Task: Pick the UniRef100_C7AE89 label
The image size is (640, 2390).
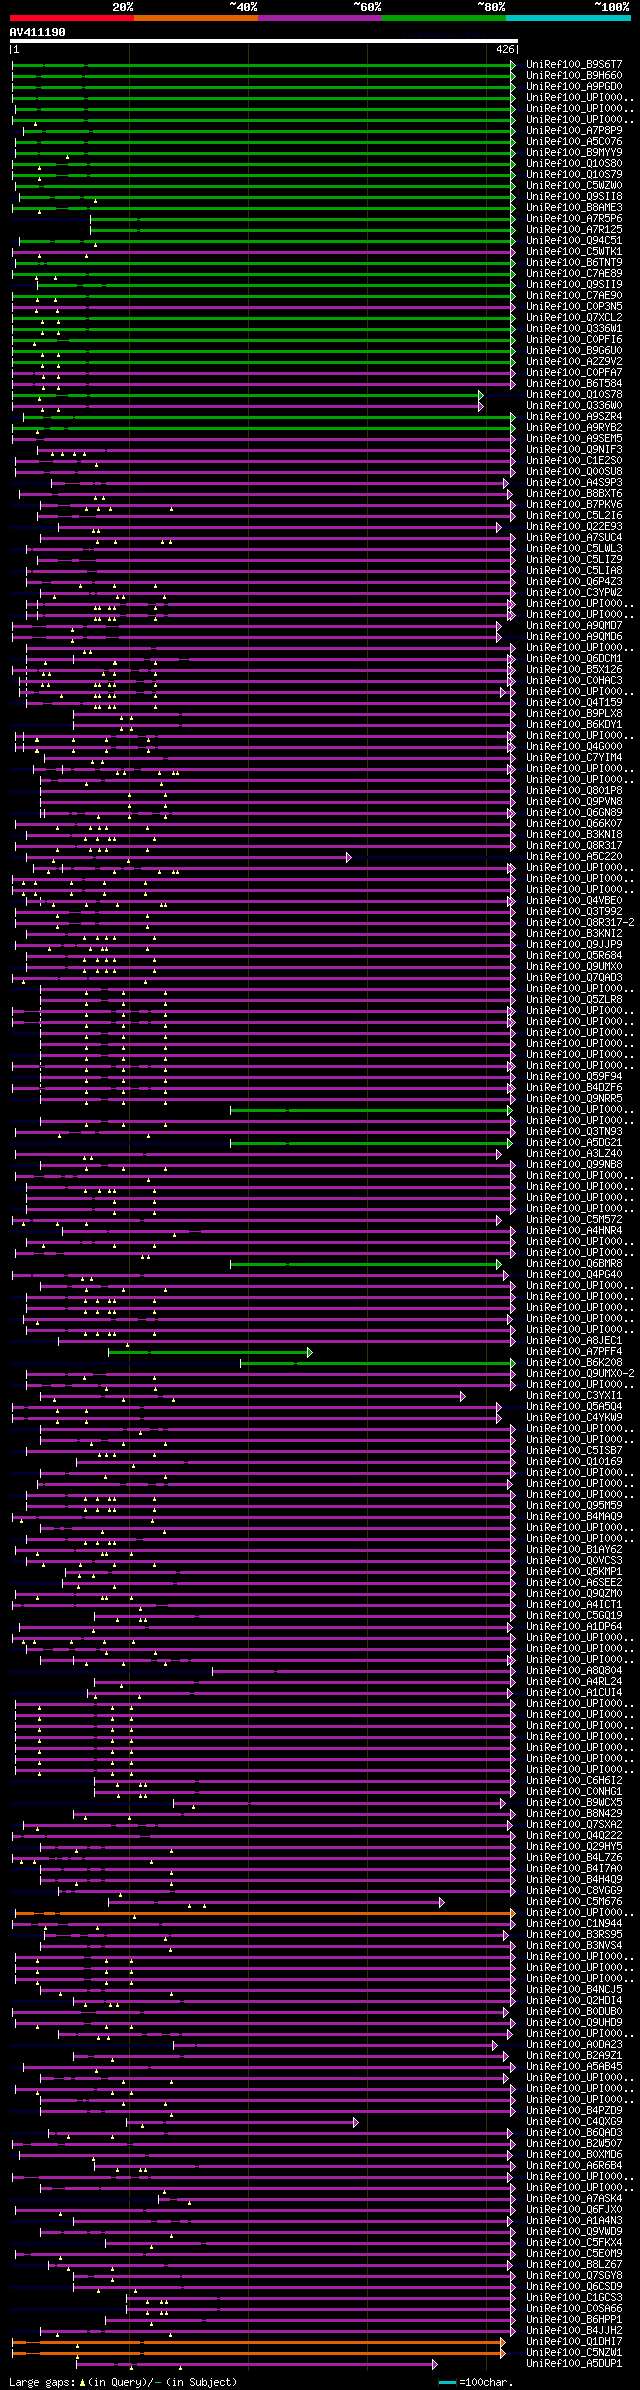Action: 574,273
